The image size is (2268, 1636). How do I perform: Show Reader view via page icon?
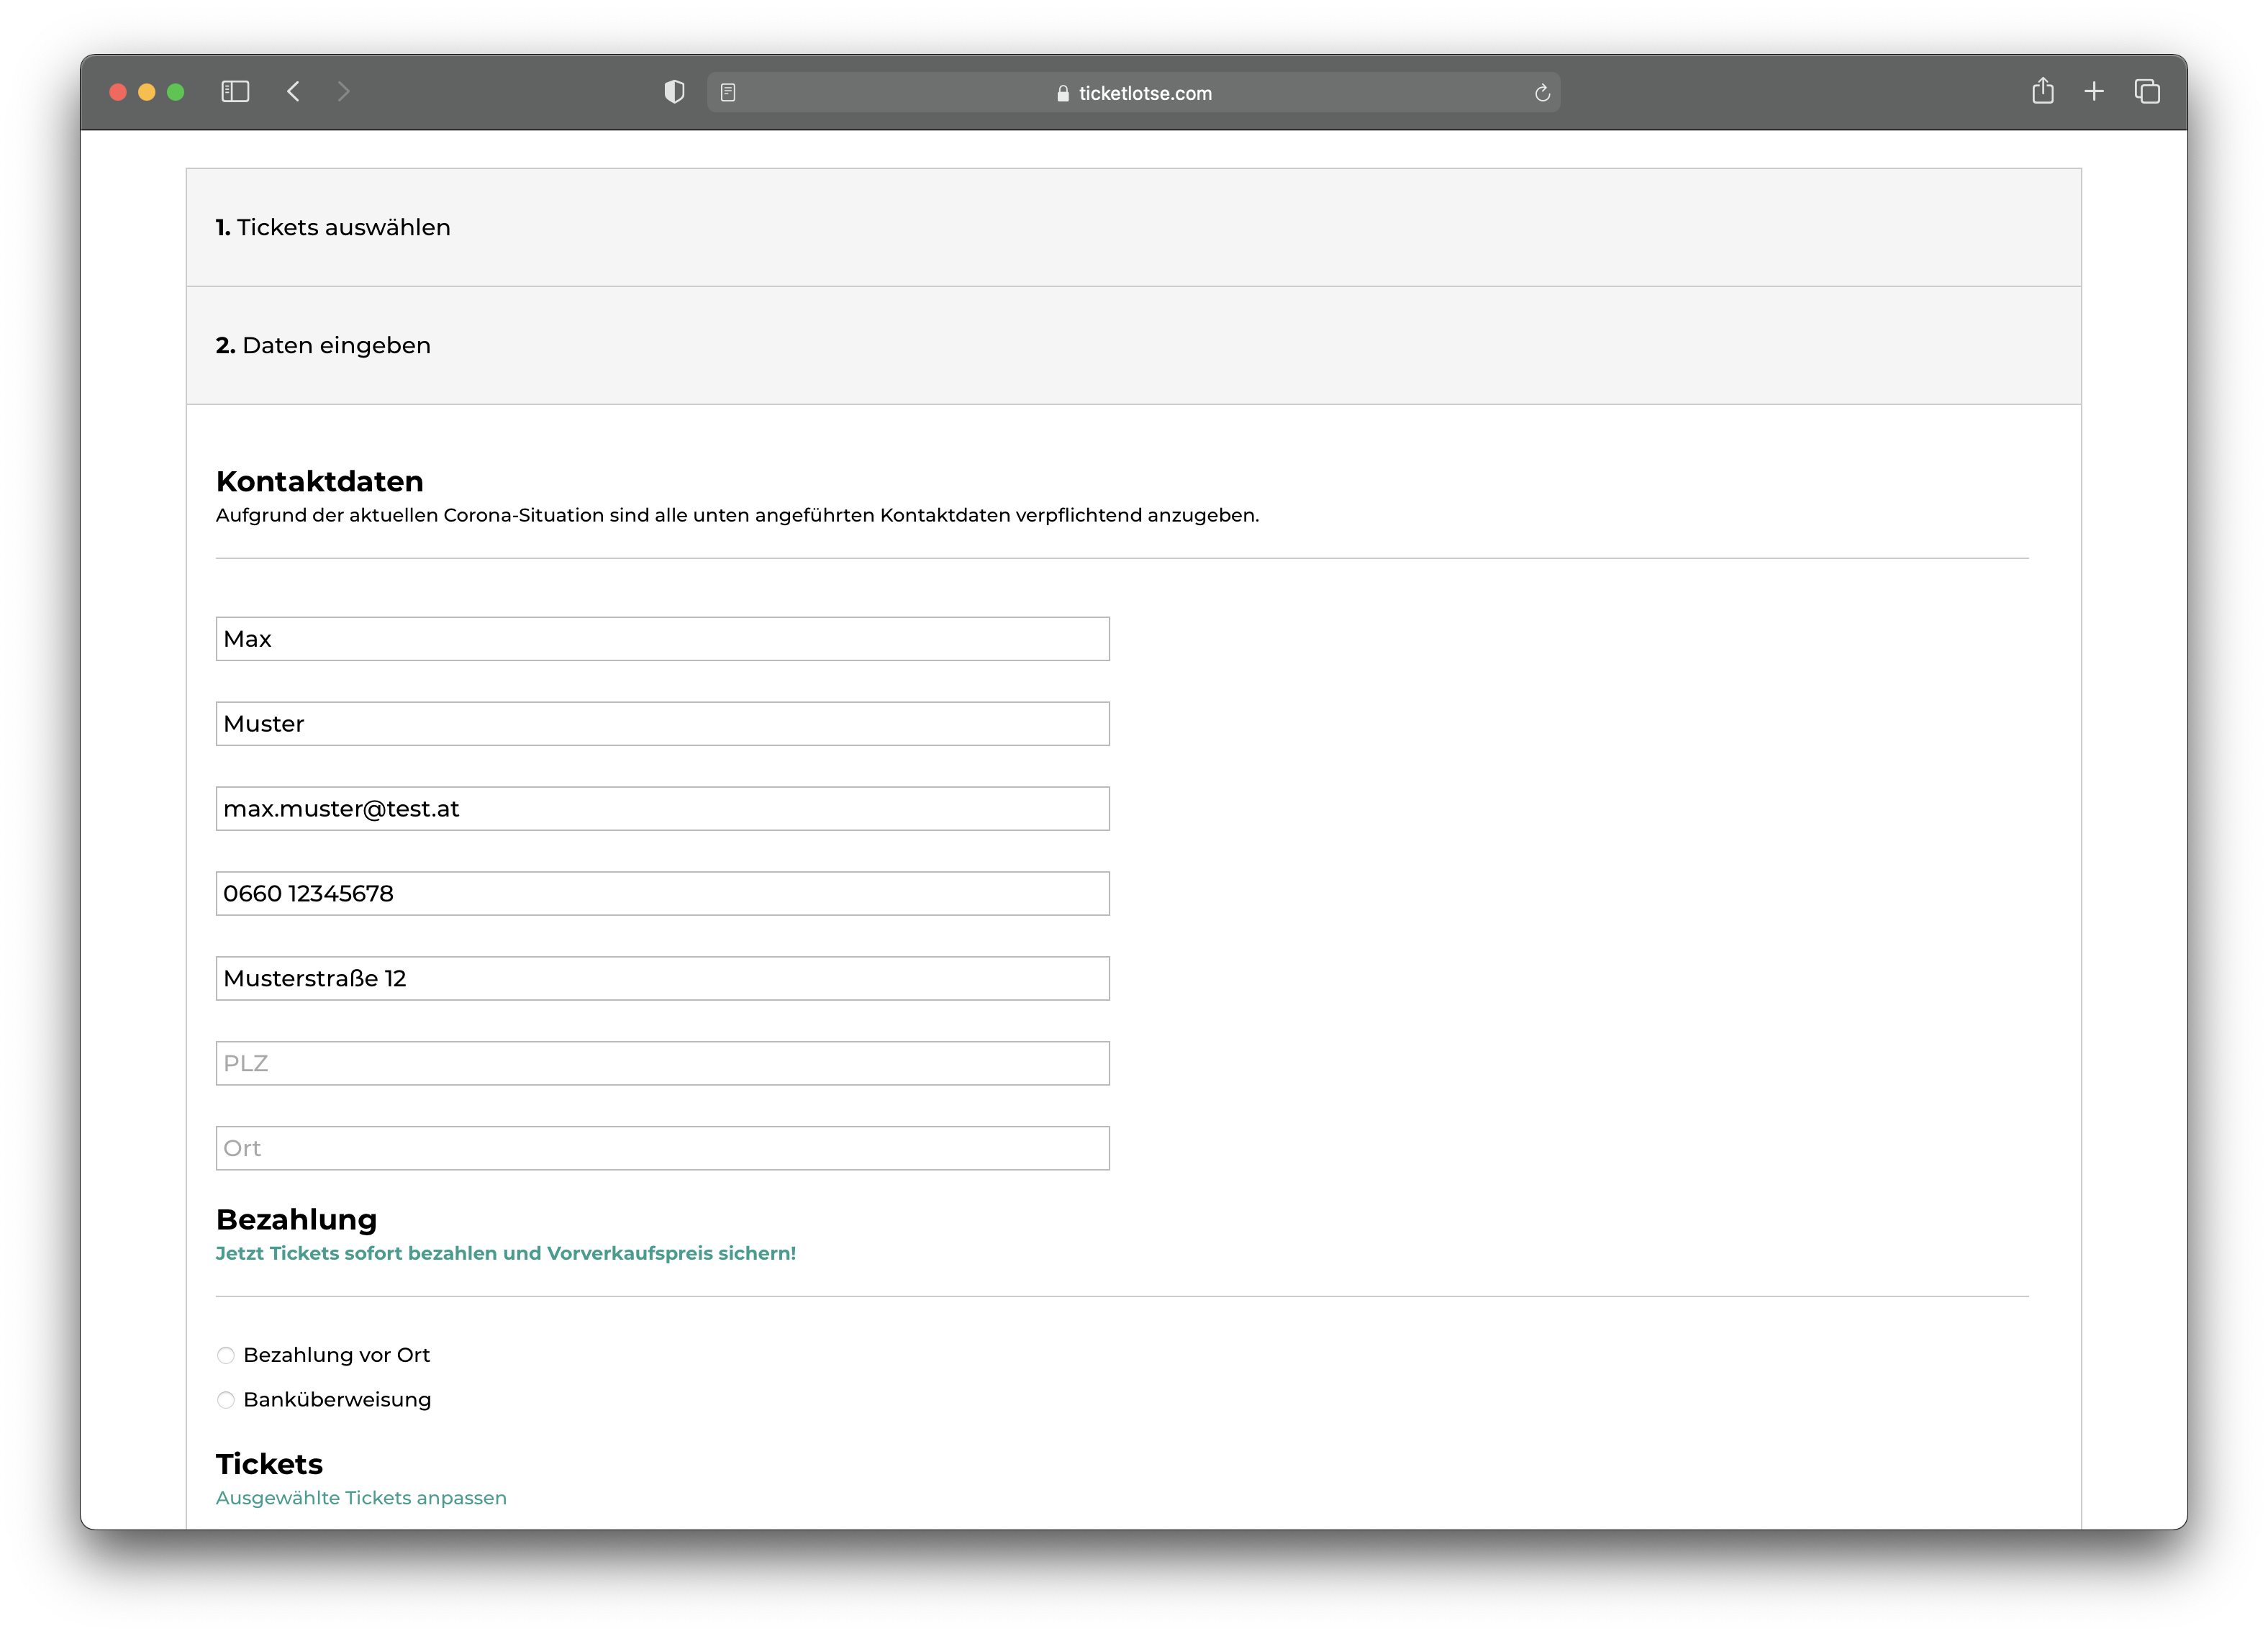click(x=728, y=93)
